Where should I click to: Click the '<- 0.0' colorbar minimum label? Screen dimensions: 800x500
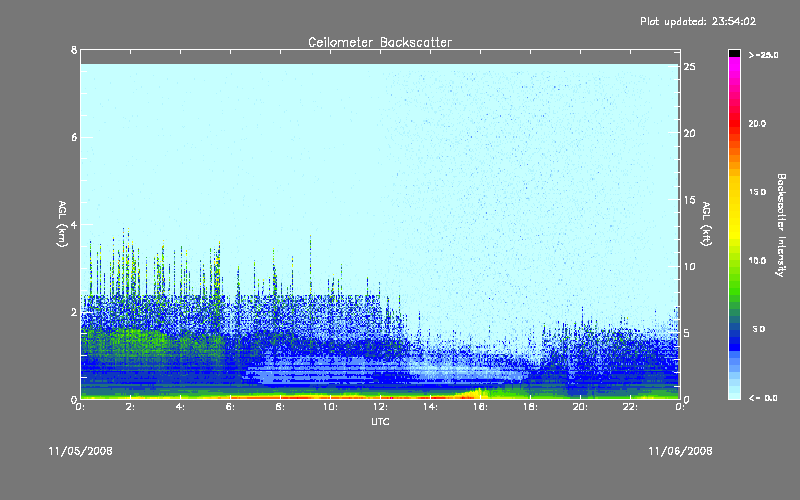pyautogui.click(x=763, y=398)
